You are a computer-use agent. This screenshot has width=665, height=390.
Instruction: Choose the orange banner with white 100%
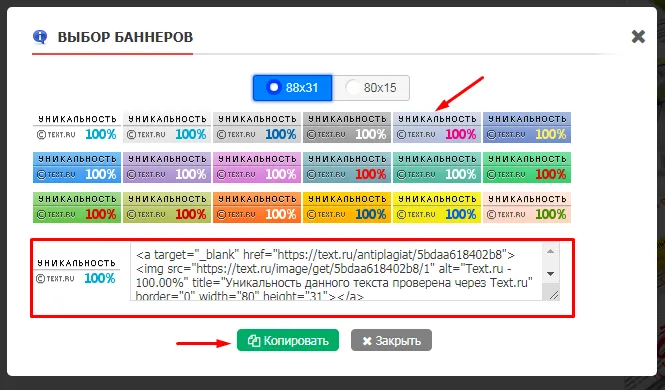coord(257,207)
